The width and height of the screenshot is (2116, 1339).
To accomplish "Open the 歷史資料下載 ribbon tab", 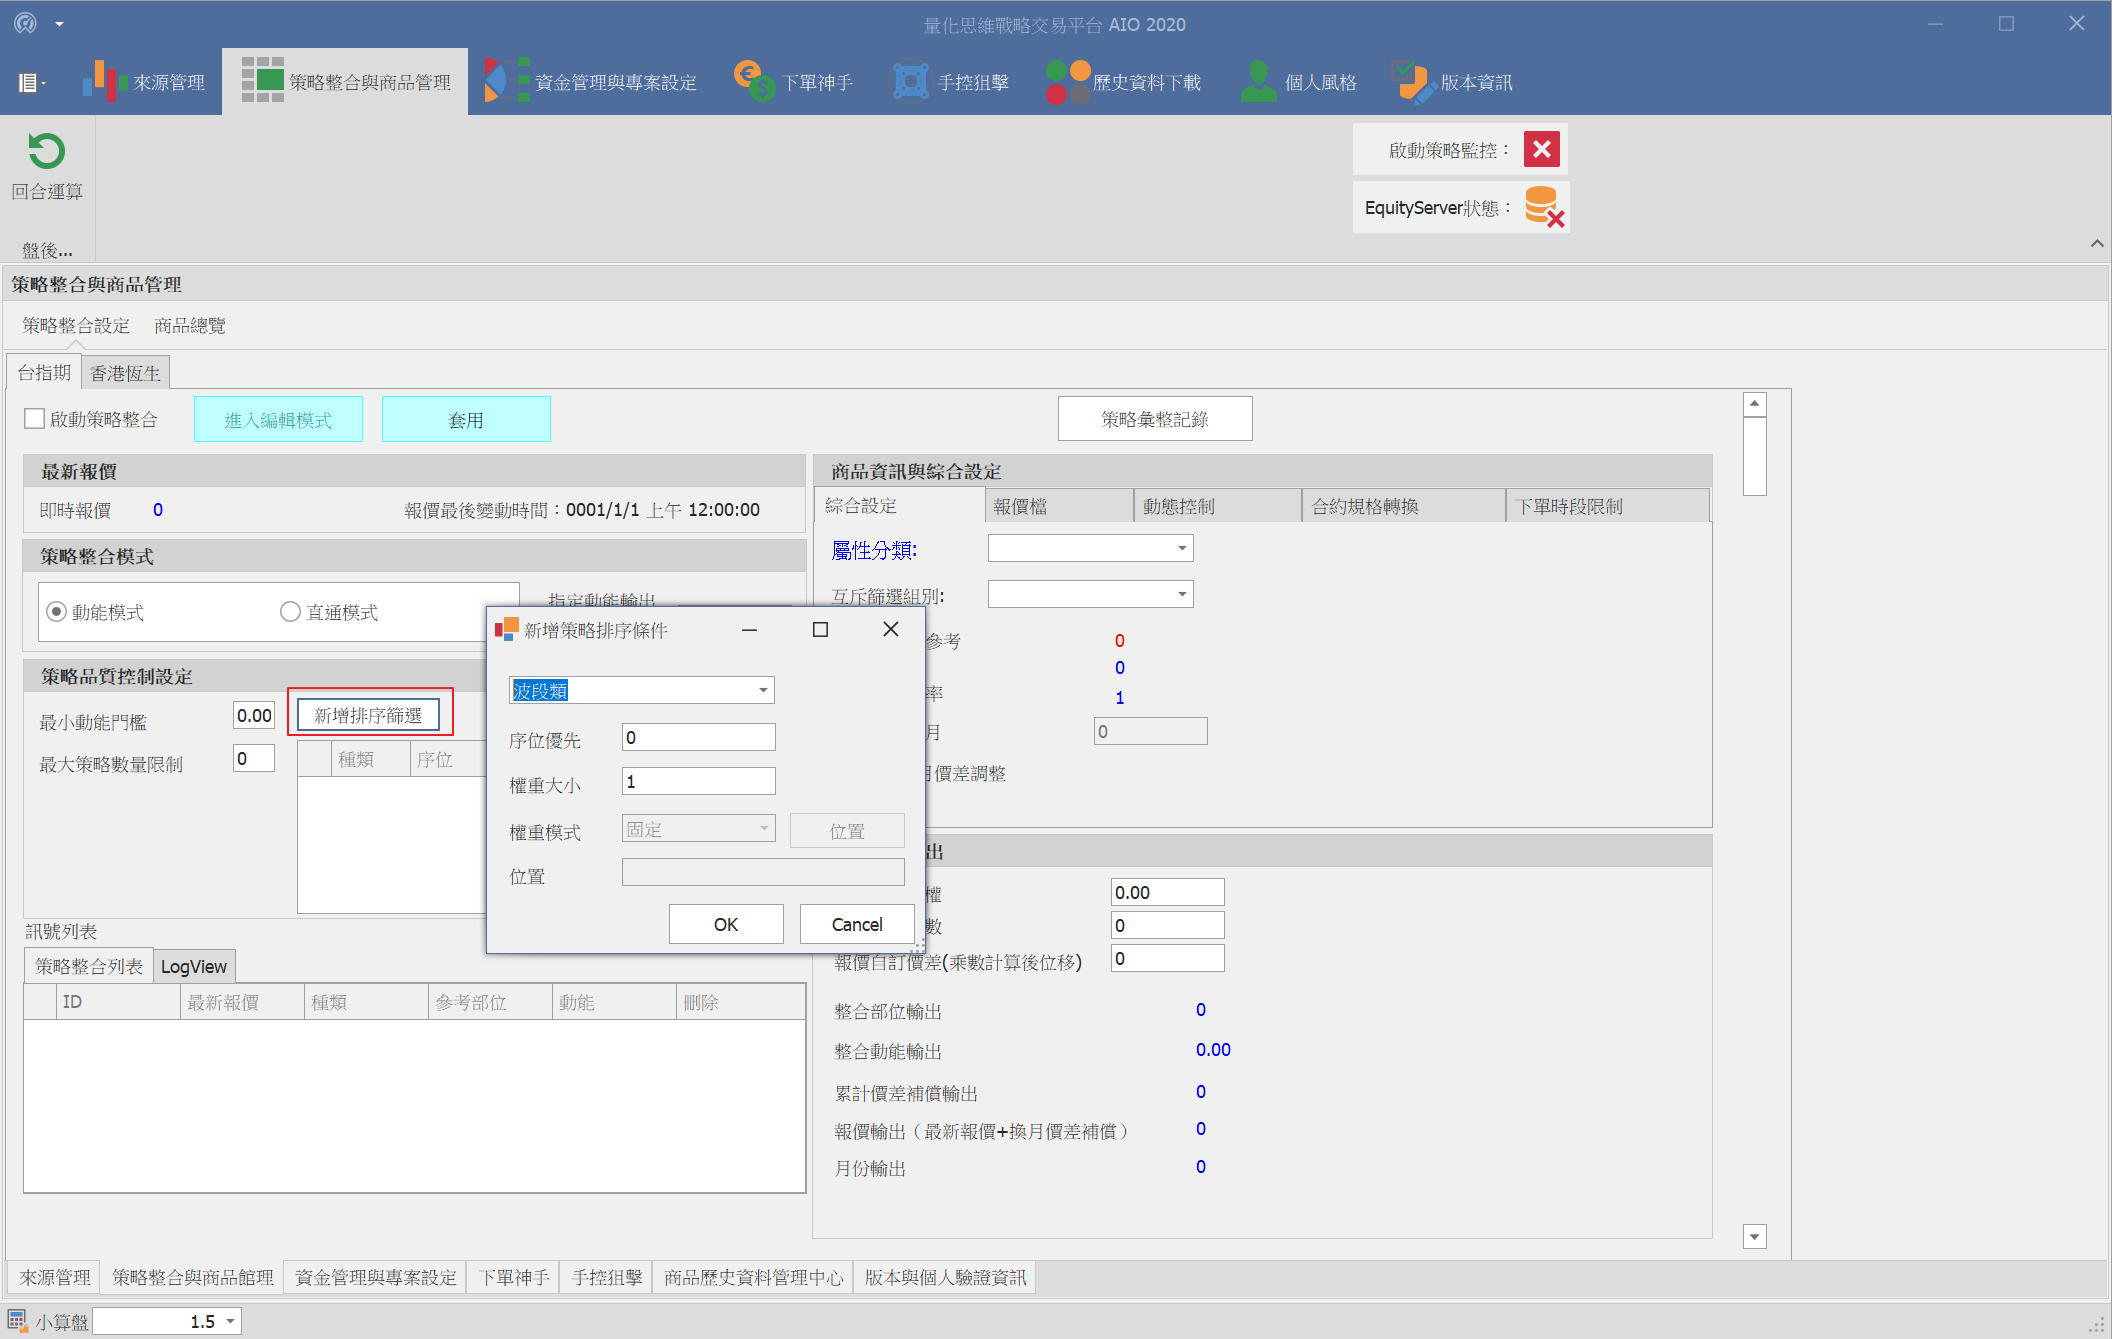I will pyautogui.click(x=1124, y=81).
